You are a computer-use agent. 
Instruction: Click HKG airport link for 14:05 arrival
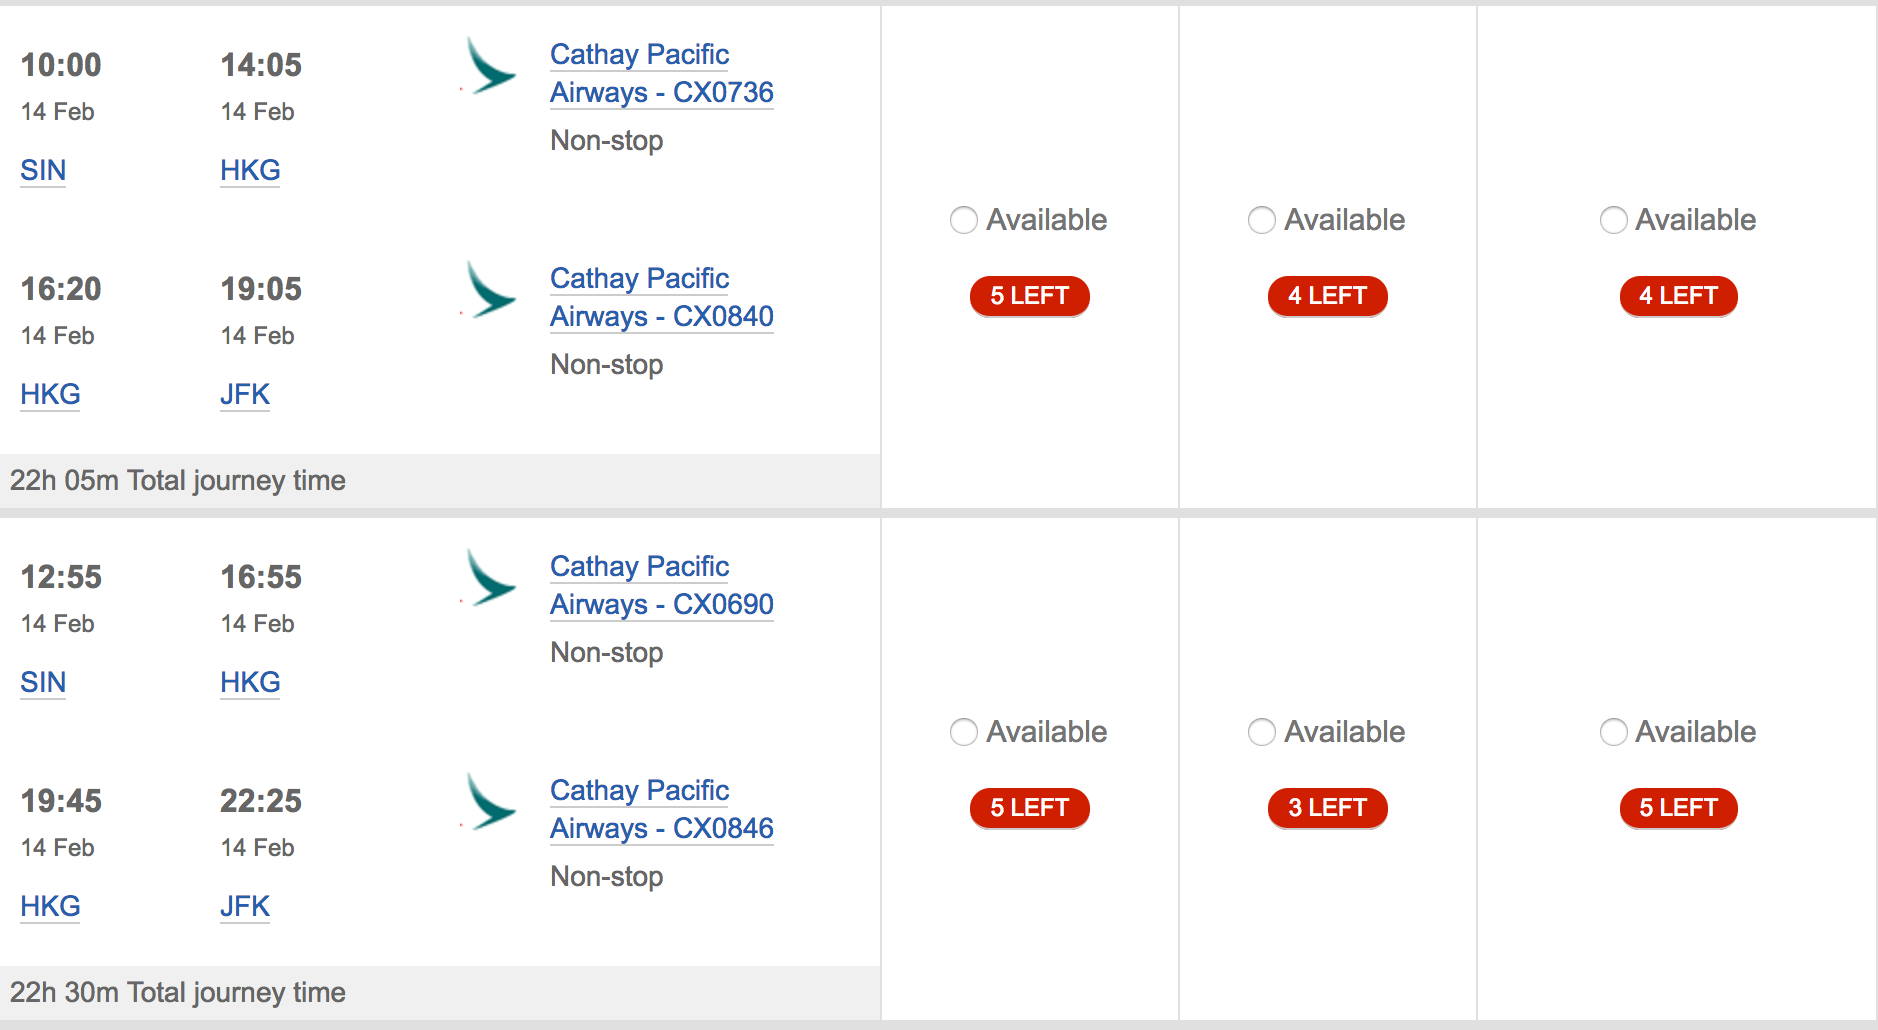pyautogui.click(x=250, y=170)
